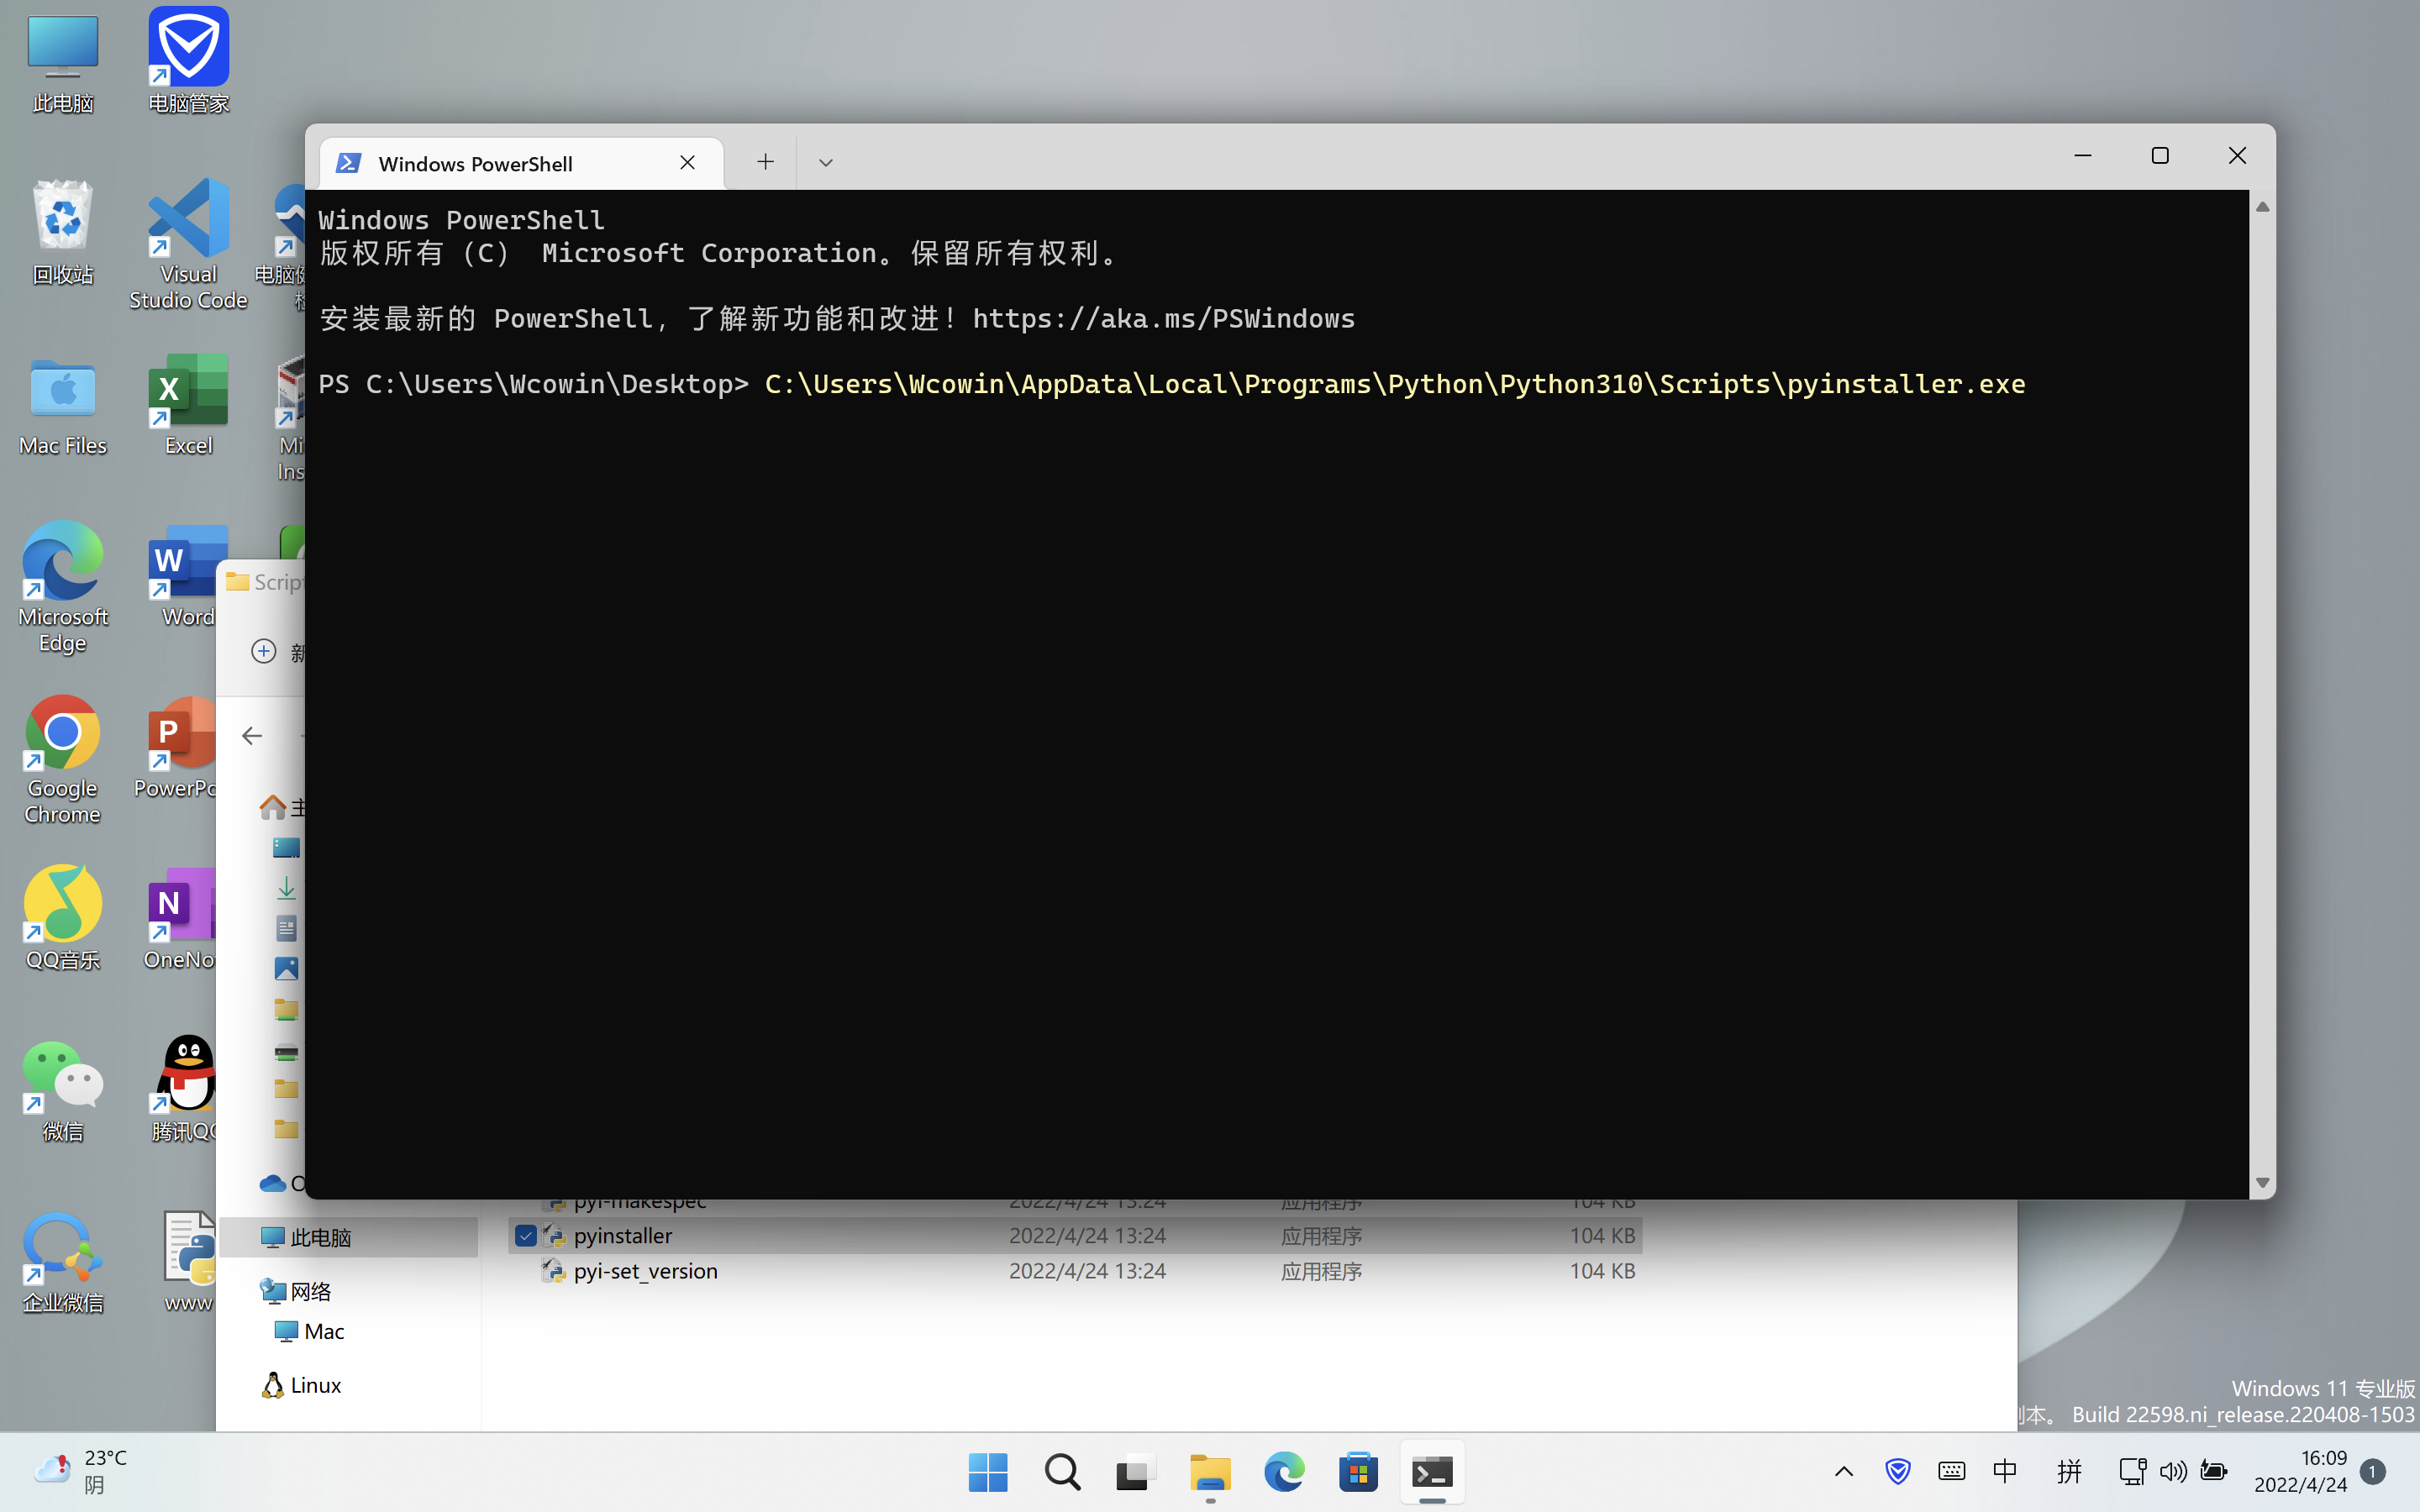Toggle Chinese input mode 中 indicator

pos(2004,1471)
